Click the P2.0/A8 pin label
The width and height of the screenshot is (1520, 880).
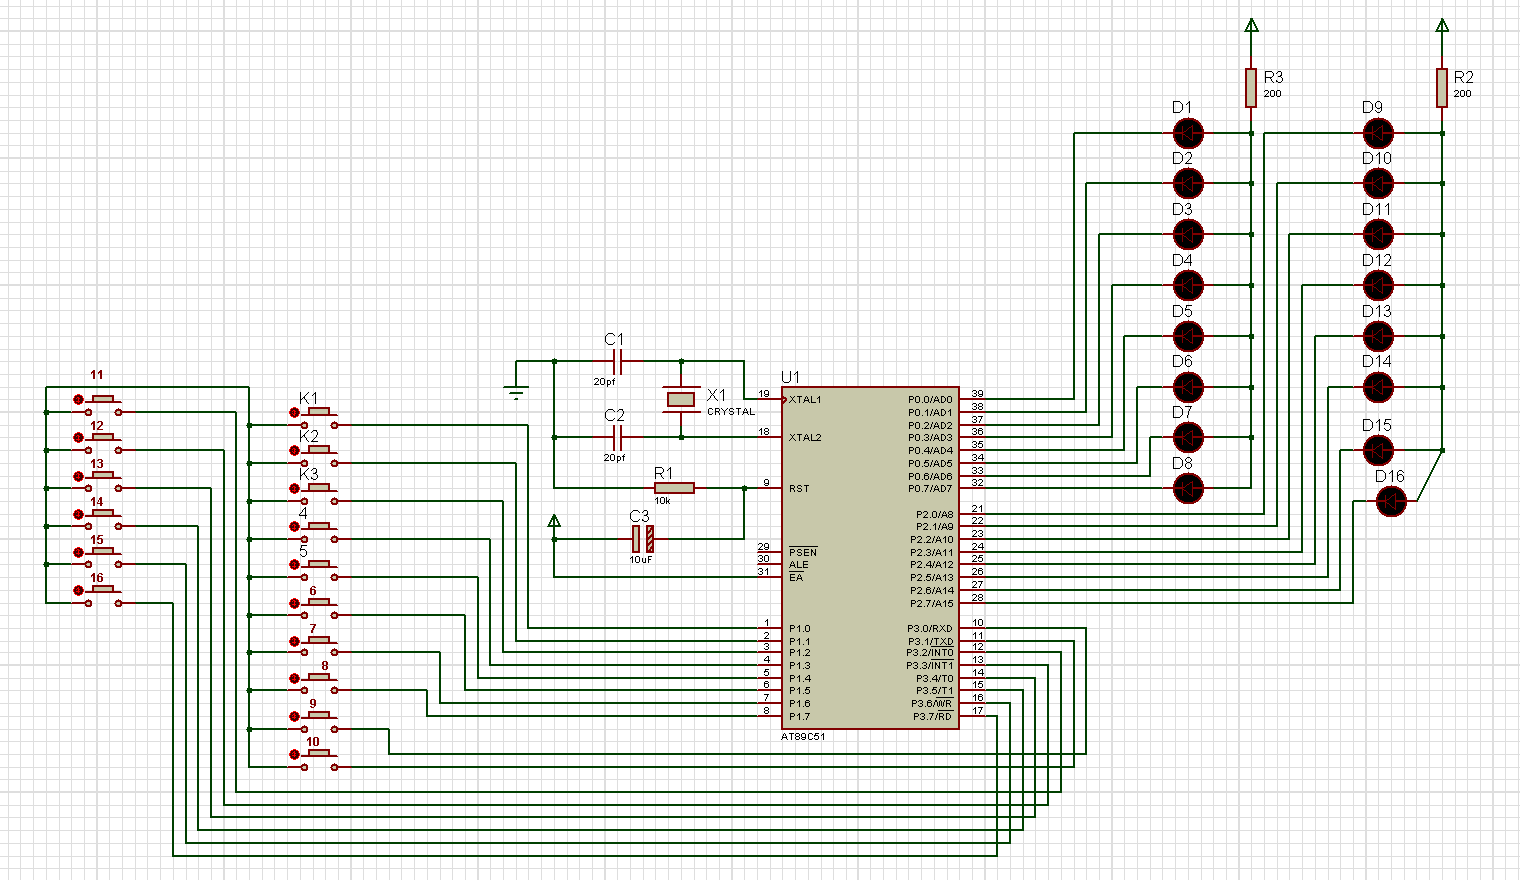[x=935, y=514]
